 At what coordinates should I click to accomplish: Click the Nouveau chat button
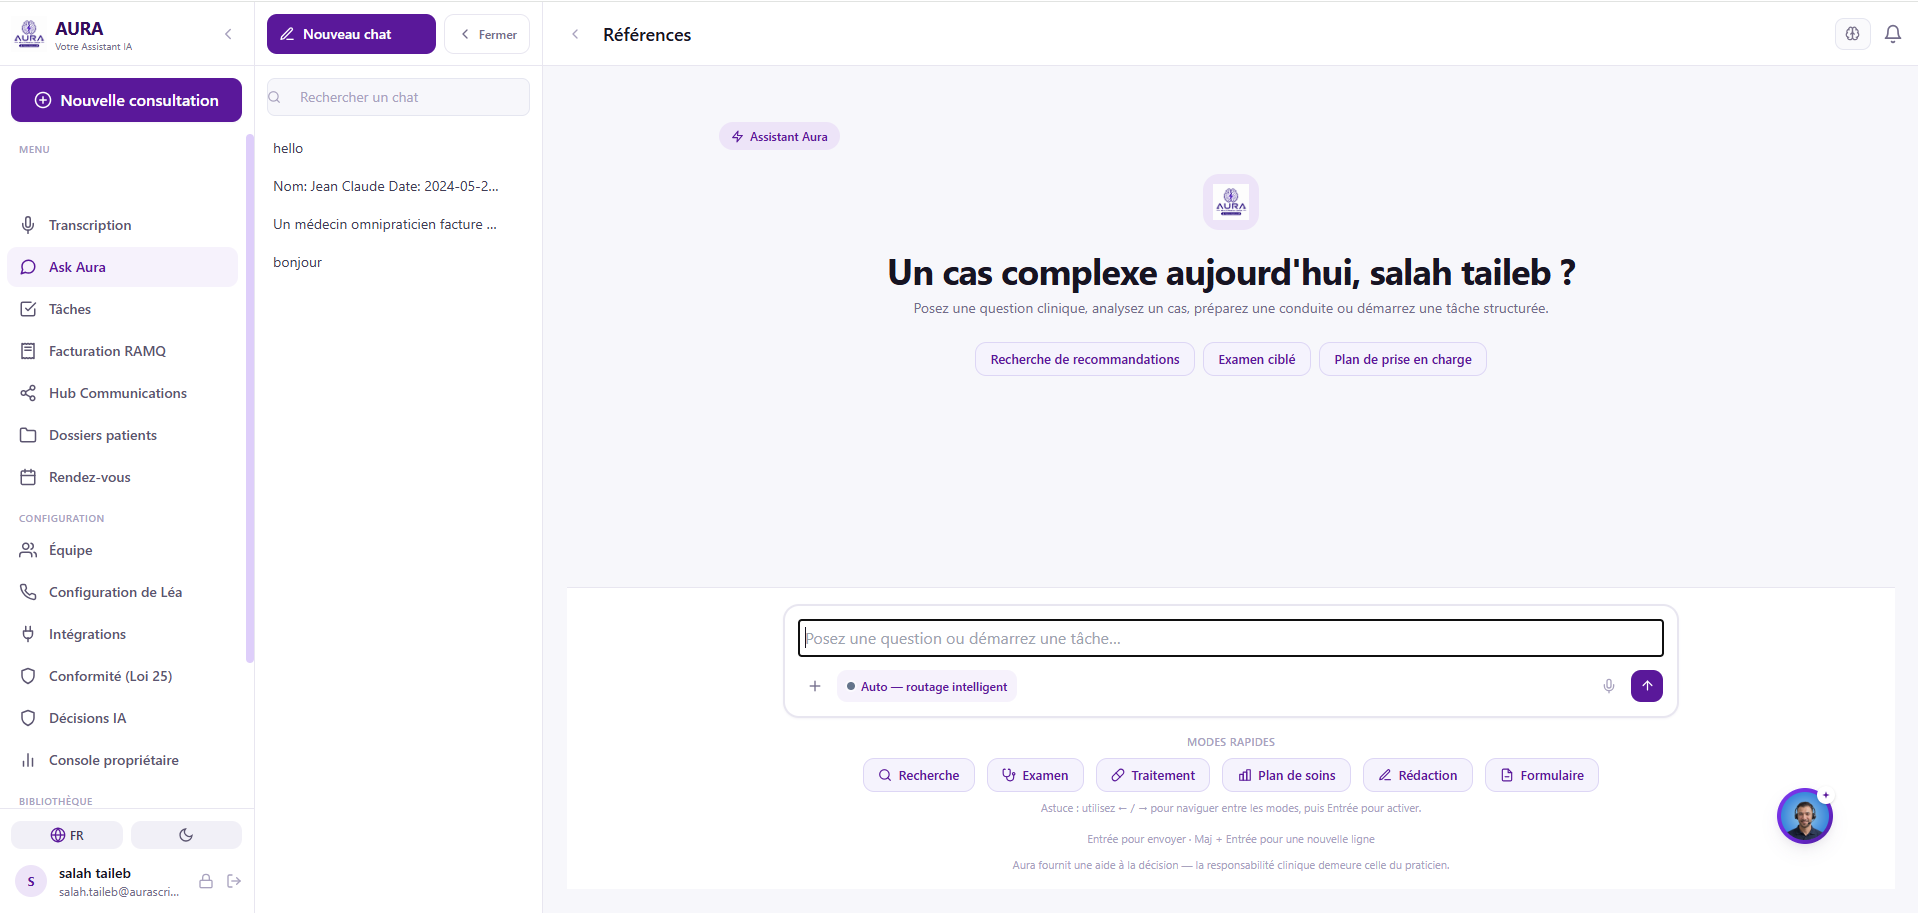click(351, 34)
